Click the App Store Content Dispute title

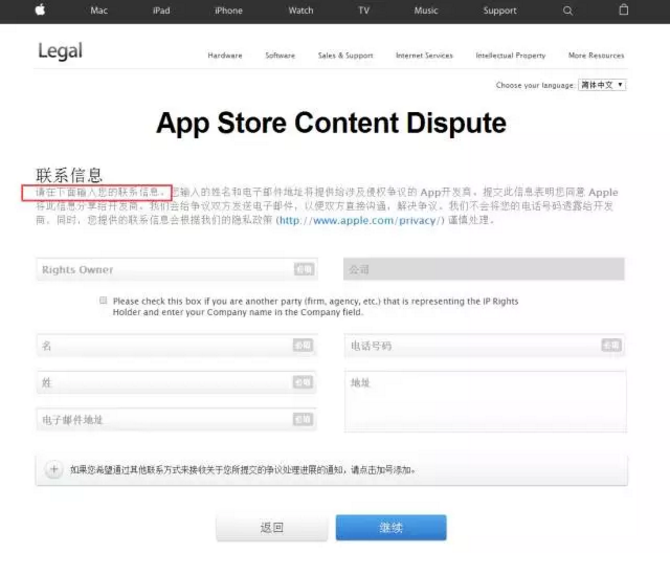click(x=331, y=123)
